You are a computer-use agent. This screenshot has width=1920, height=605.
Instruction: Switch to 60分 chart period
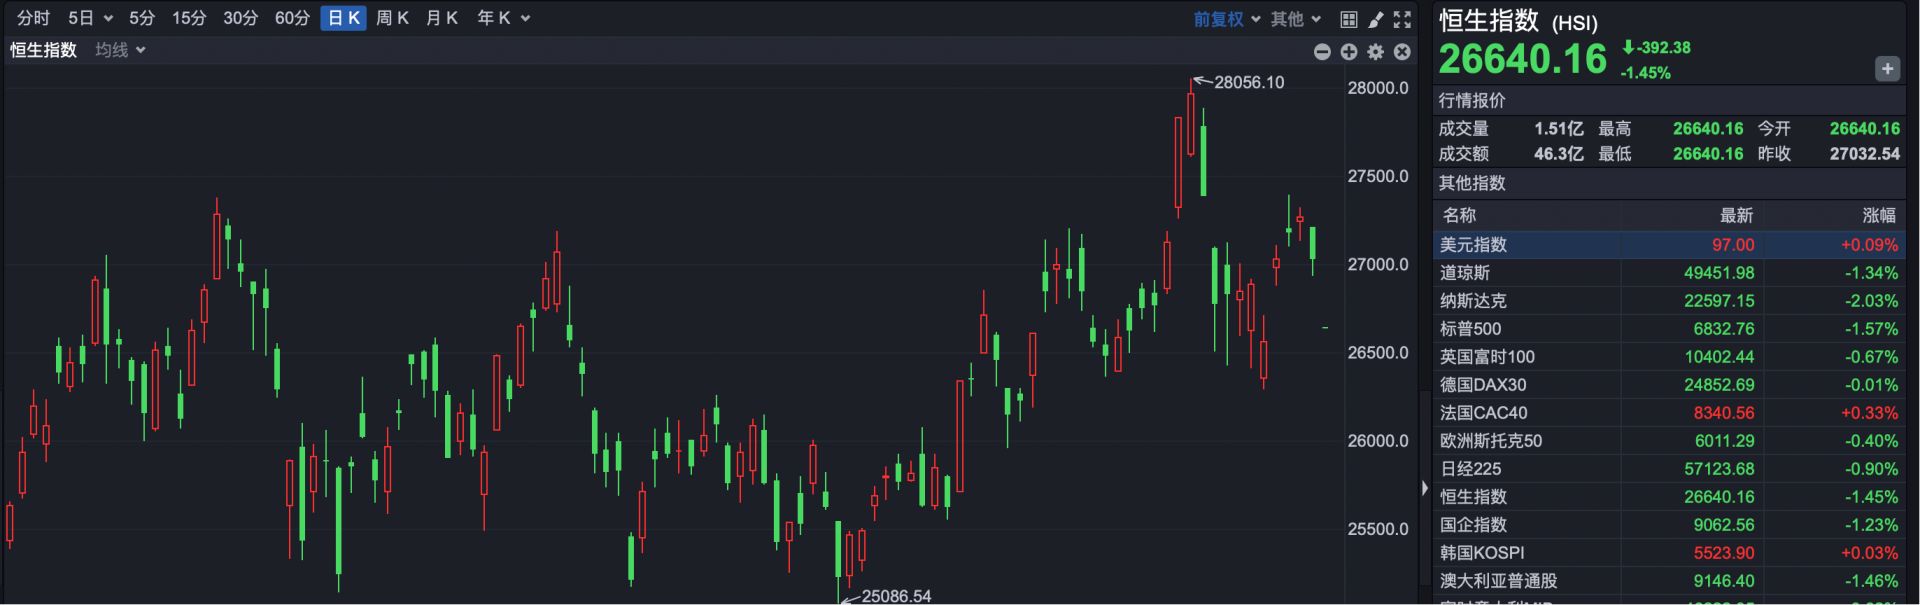pyautogui.click(x=292, y=18)
